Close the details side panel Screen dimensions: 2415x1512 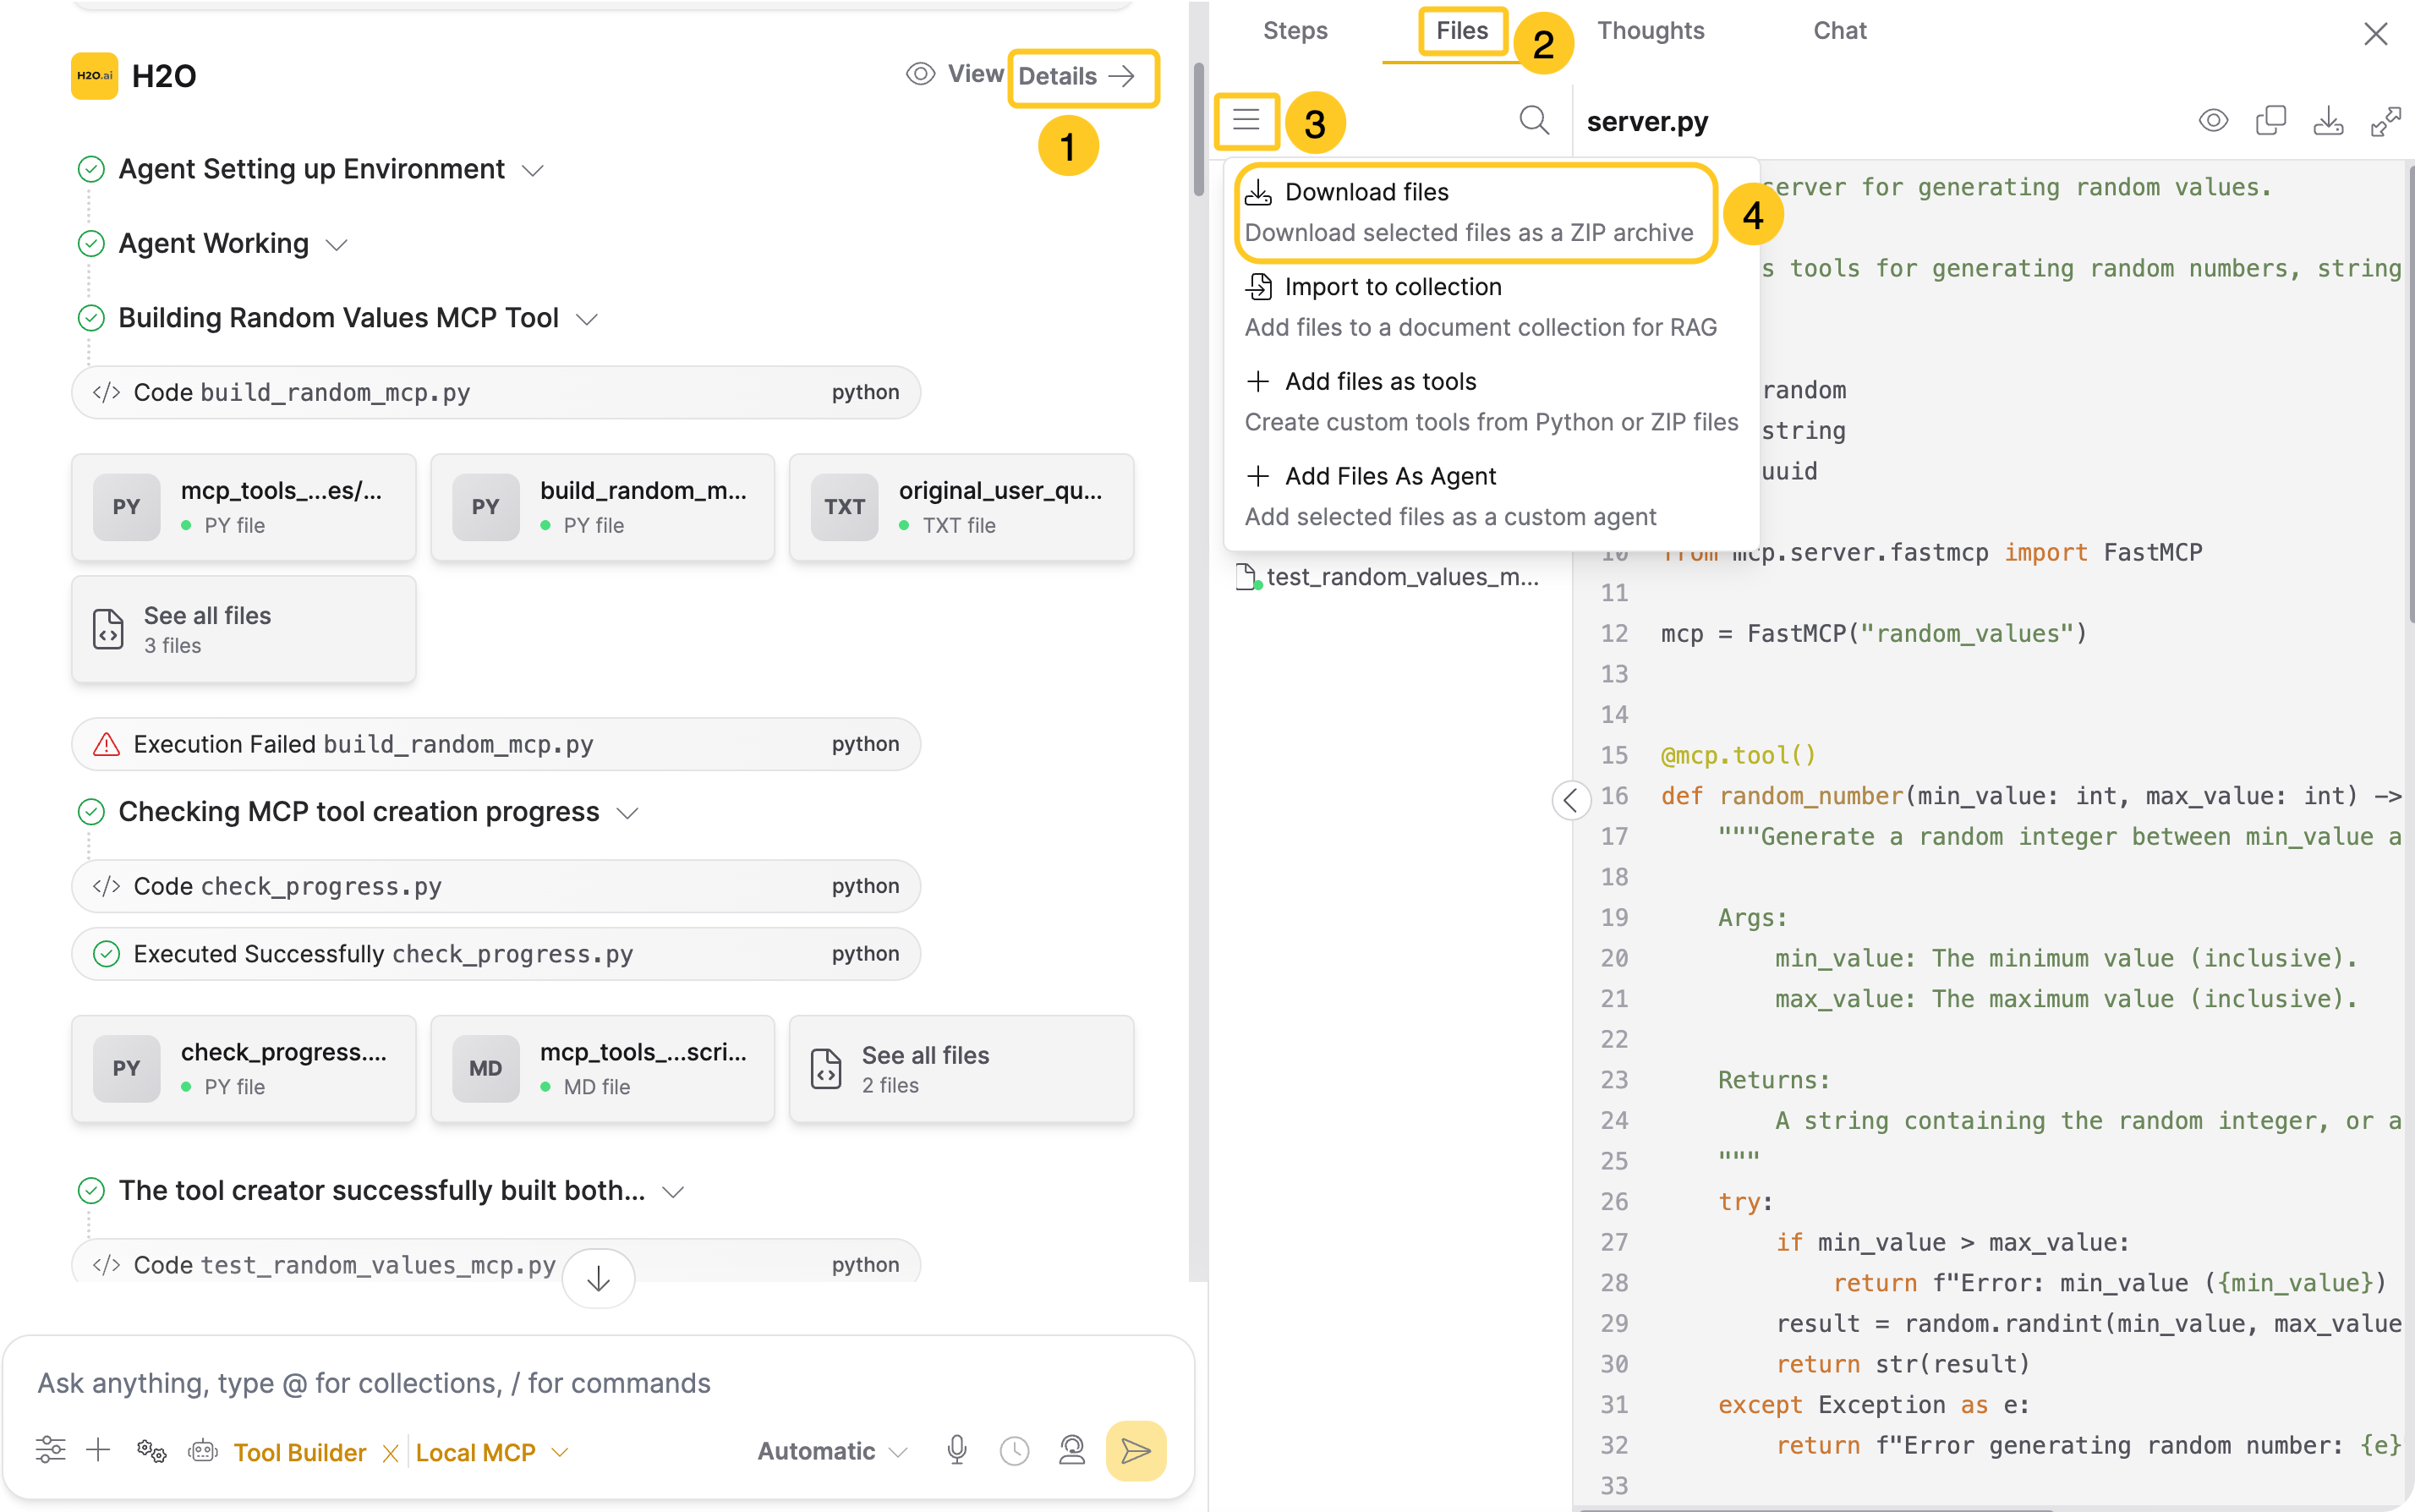[2375, 33]
